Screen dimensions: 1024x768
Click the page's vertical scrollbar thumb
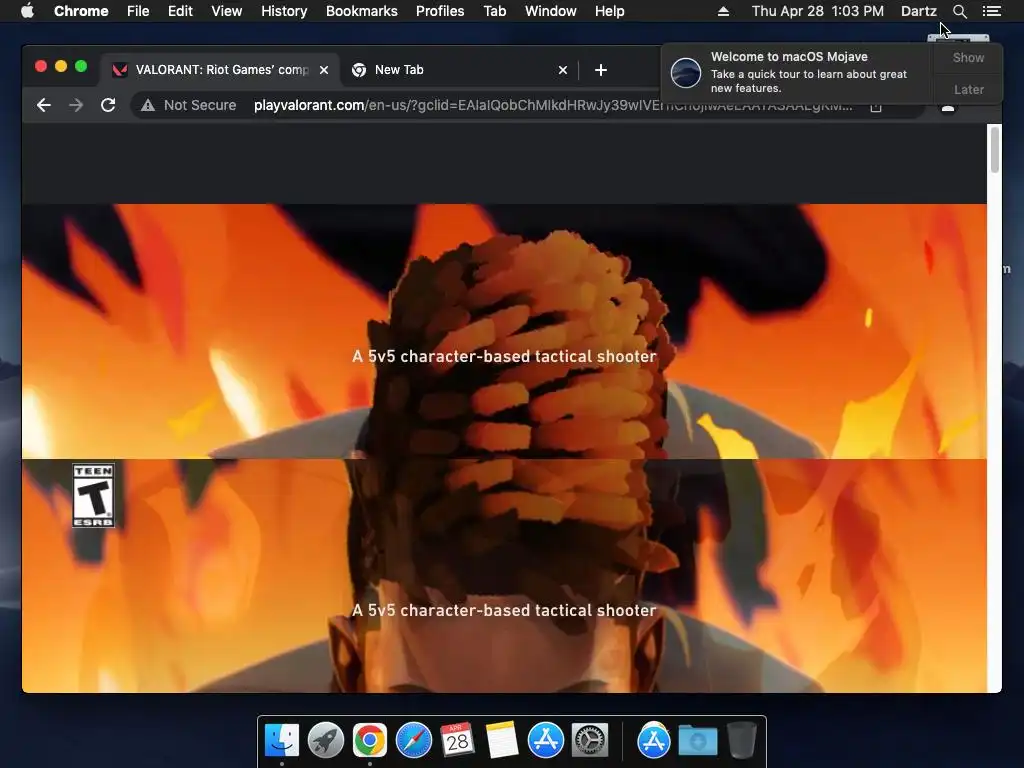(x=995, y=150)
